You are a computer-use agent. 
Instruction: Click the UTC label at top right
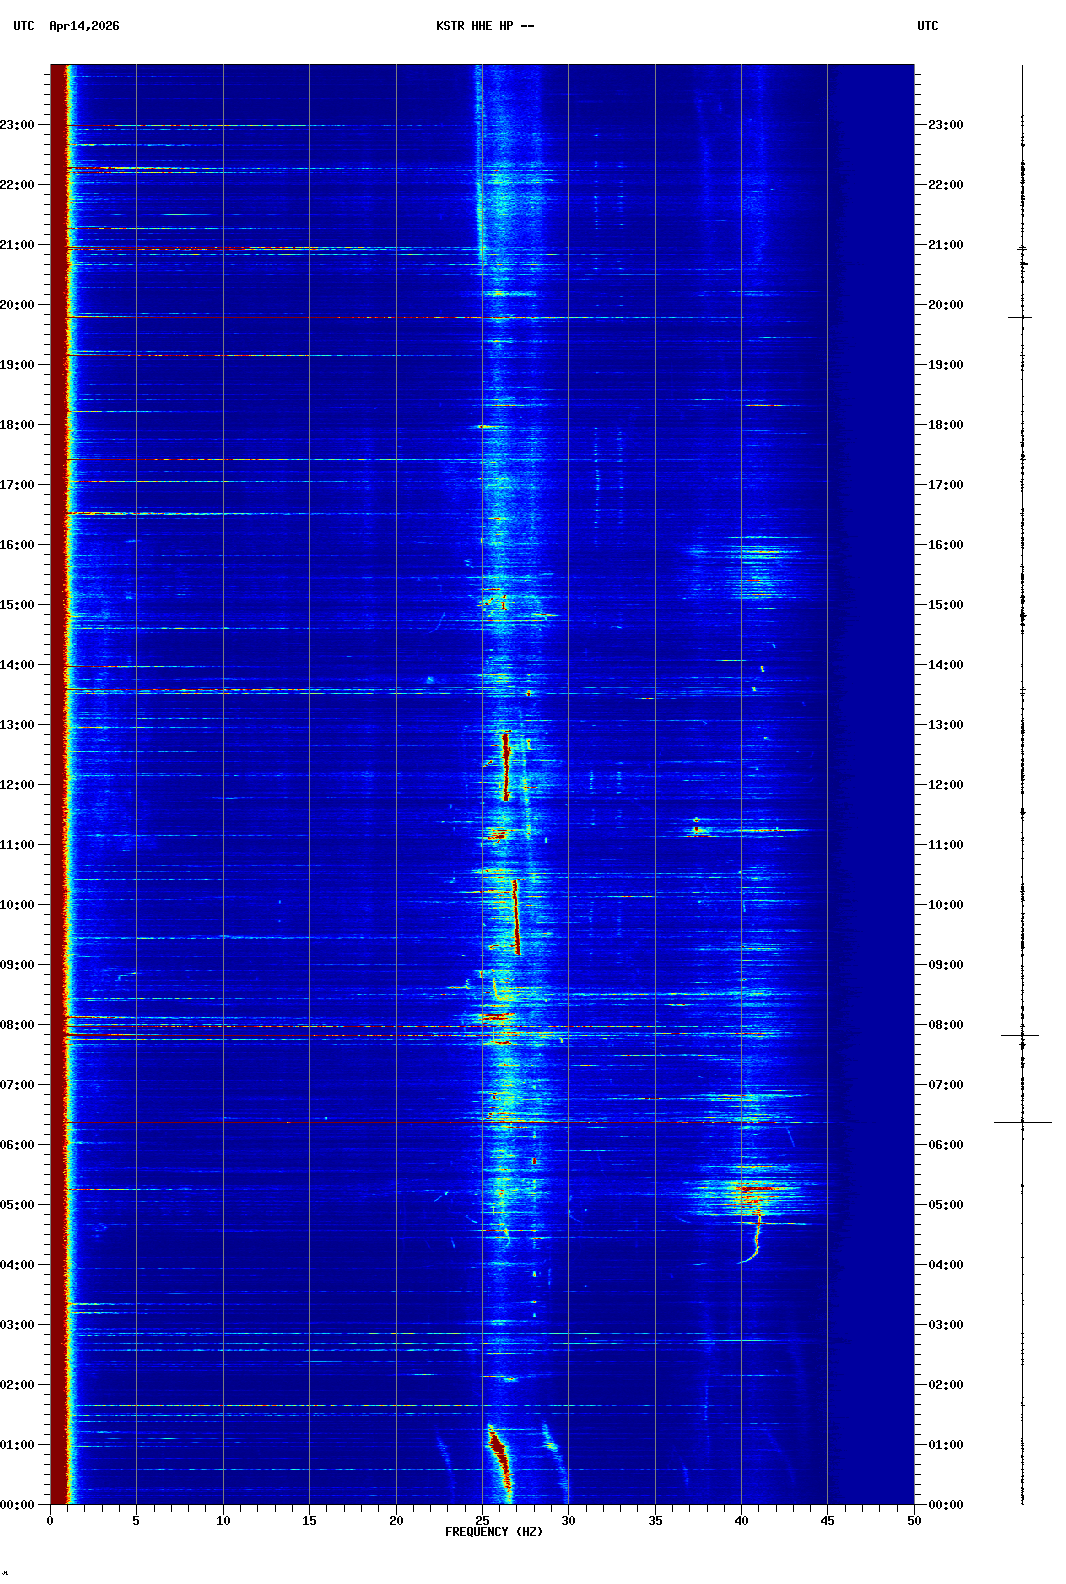927,26
